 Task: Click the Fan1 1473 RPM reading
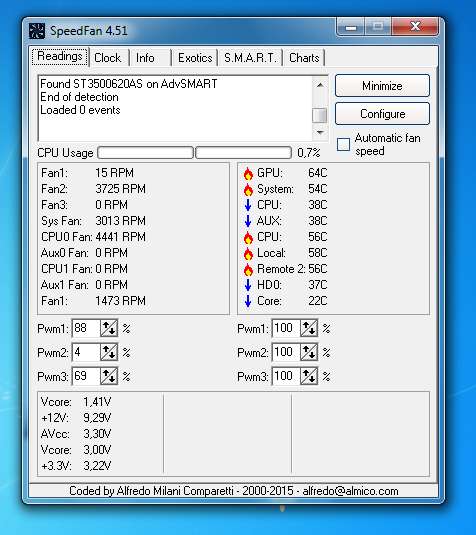93,301
